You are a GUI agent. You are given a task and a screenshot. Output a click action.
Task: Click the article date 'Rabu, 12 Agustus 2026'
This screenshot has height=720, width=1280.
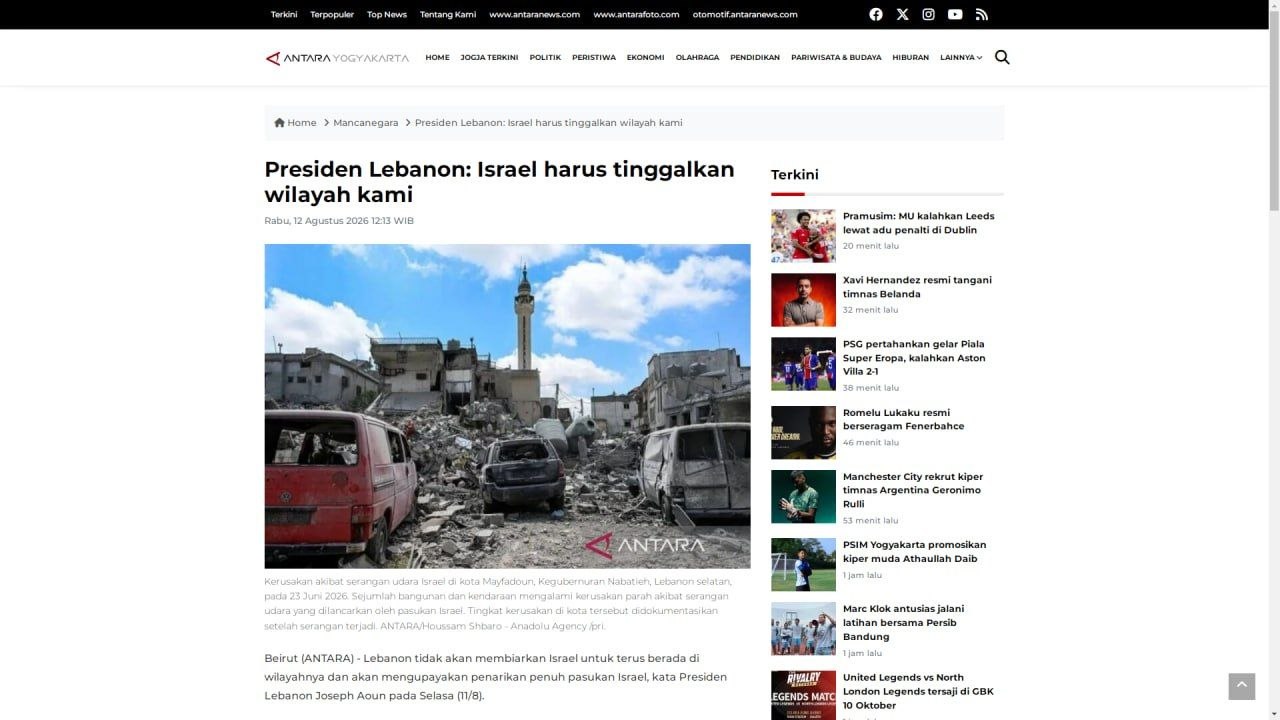(339, 221)
